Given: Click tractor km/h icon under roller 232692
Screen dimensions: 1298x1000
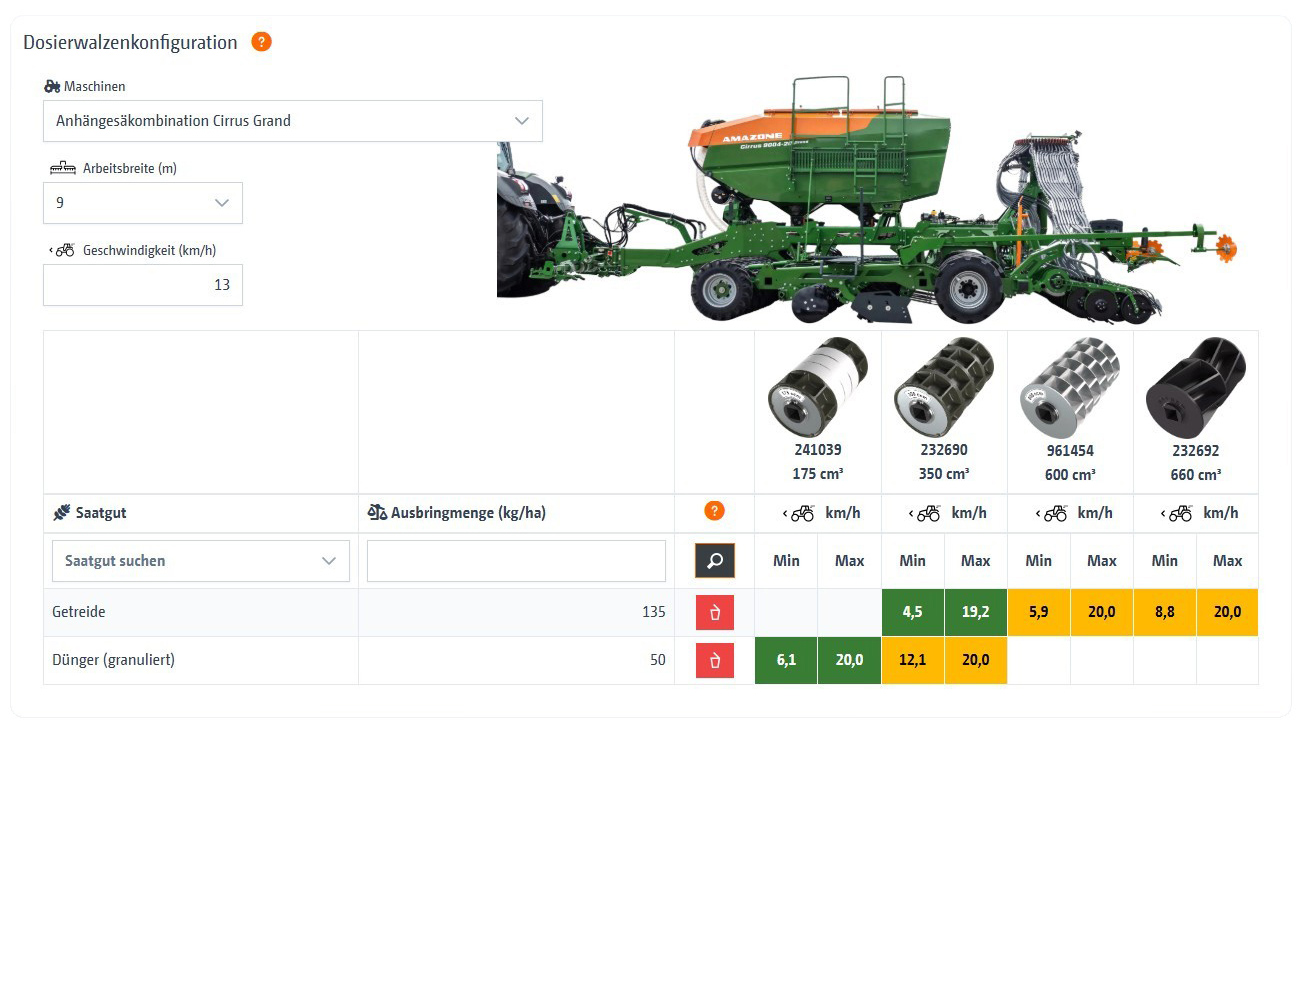Looking at the screenshot, I should tap(1177, 513).
